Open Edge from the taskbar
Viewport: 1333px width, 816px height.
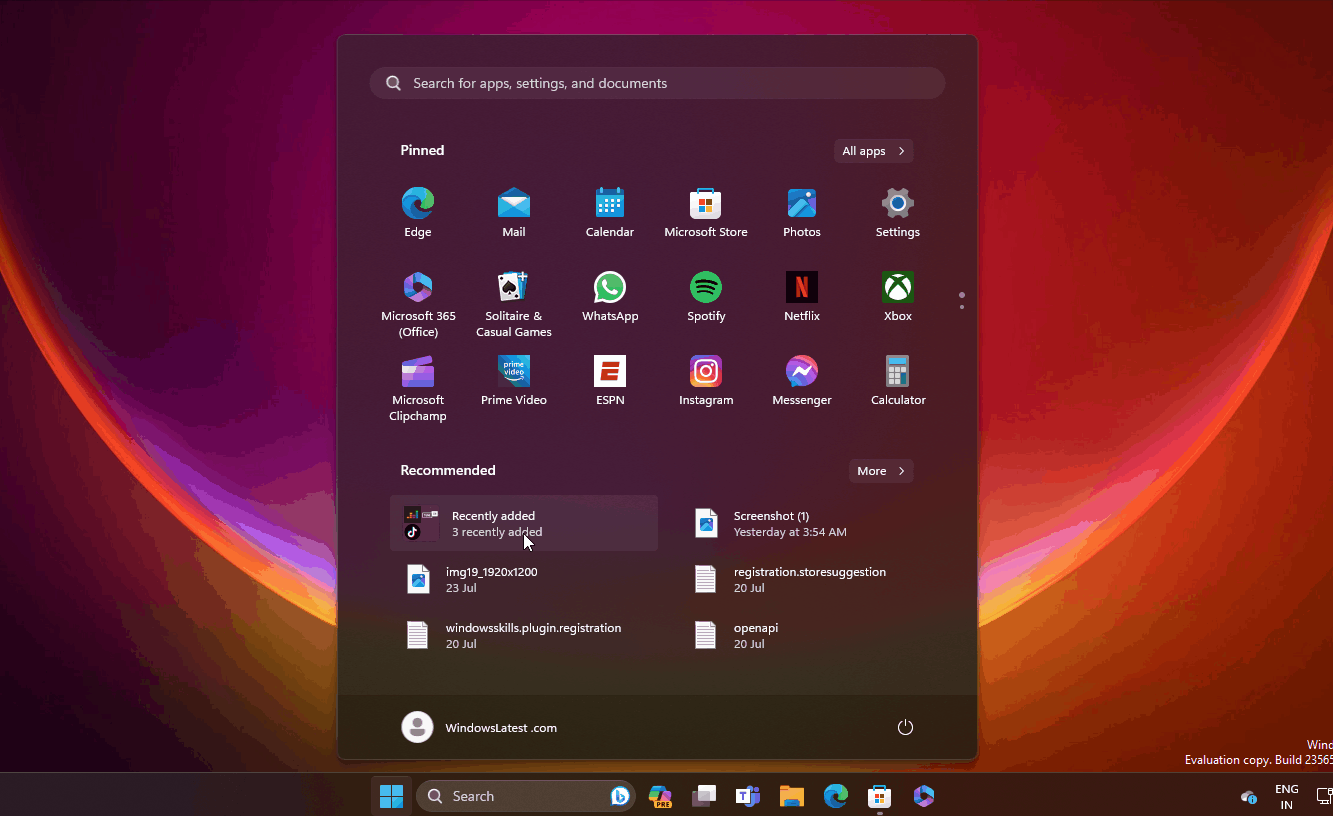point(836,796)
